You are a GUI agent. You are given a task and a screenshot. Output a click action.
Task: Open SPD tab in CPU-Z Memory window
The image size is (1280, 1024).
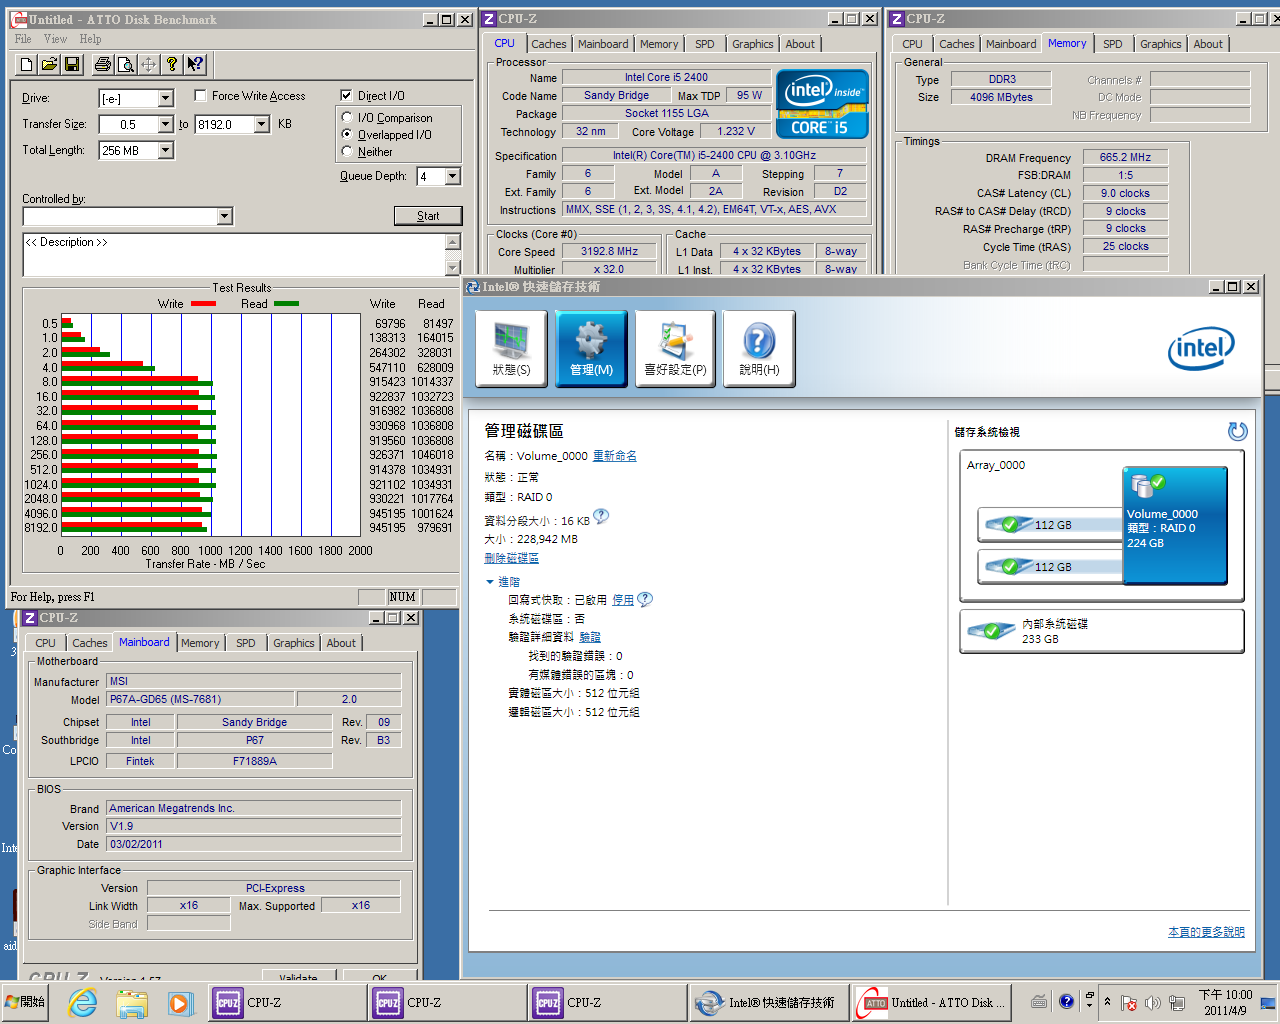tap(1113, 44)
